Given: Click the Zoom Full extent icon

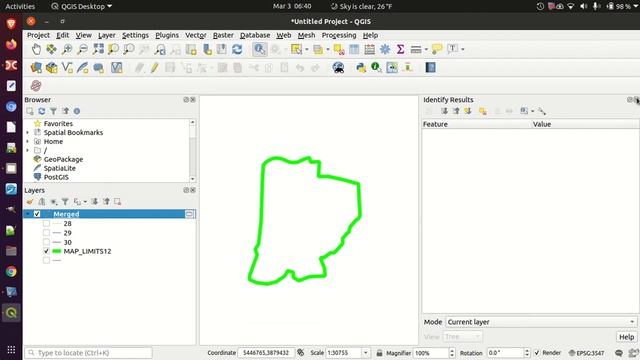Looking at the screenshot, I should pyautogui.click(x=98, y=49).
